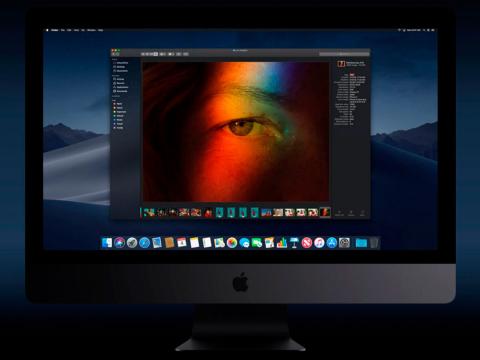Open Trash in the Dock

374,243
